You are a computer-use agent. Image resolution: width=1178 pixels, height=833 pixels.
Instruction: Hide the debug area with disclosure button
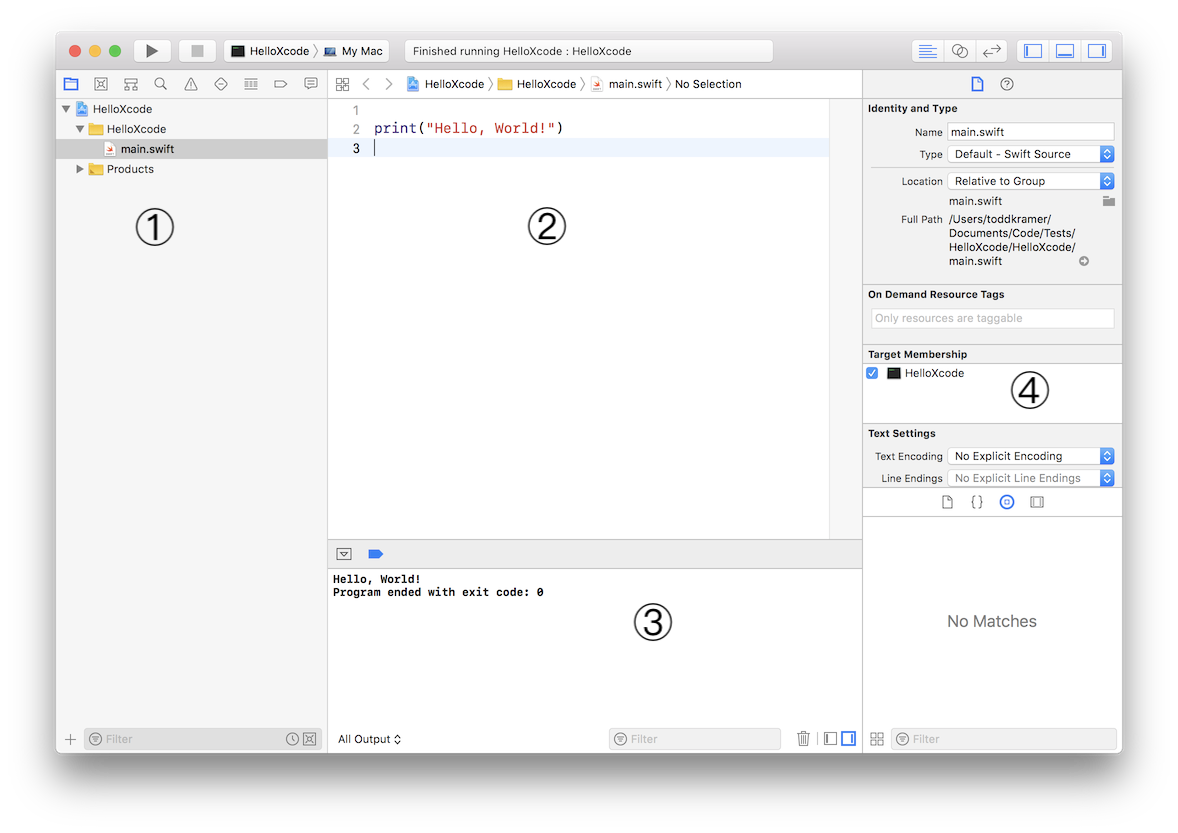click(x=344, y=554)
